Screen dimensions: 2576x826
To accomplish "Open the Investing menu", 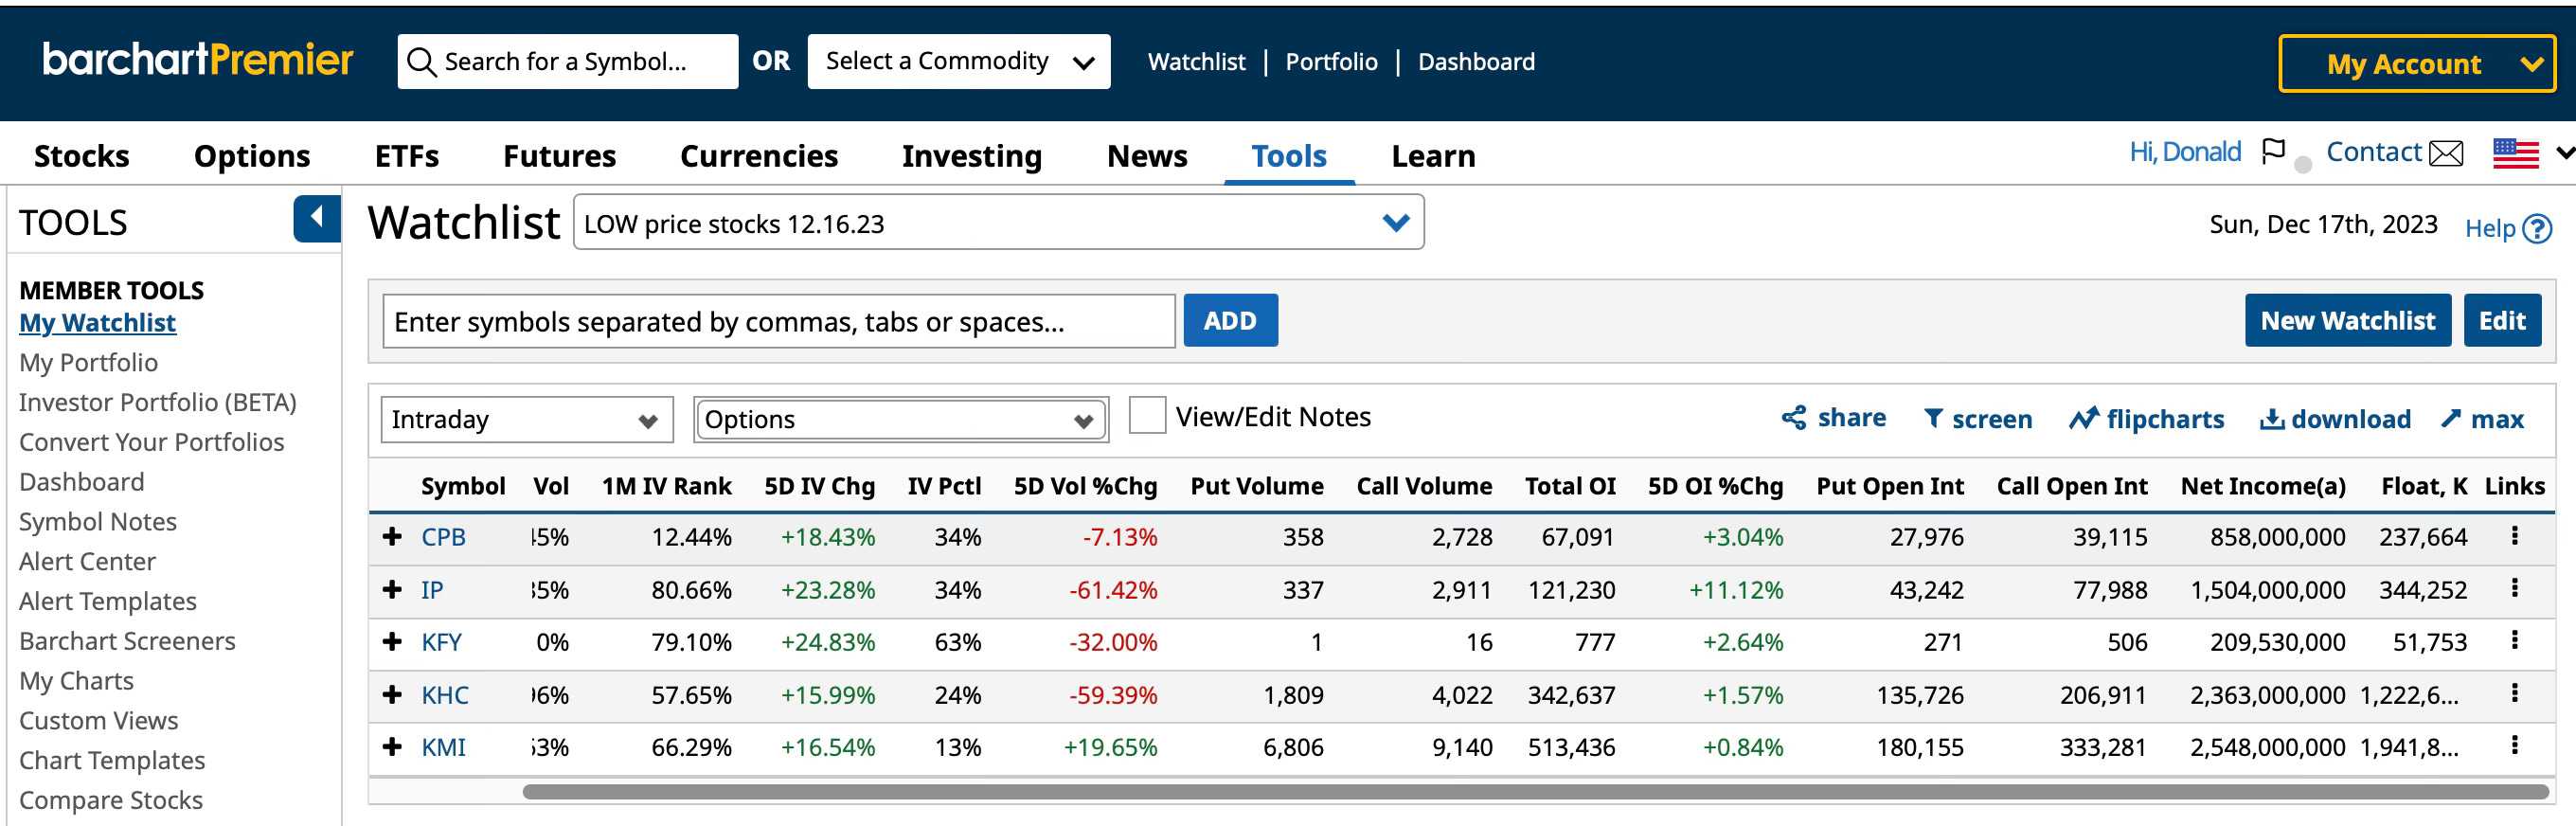I will [x=972, y=155].
